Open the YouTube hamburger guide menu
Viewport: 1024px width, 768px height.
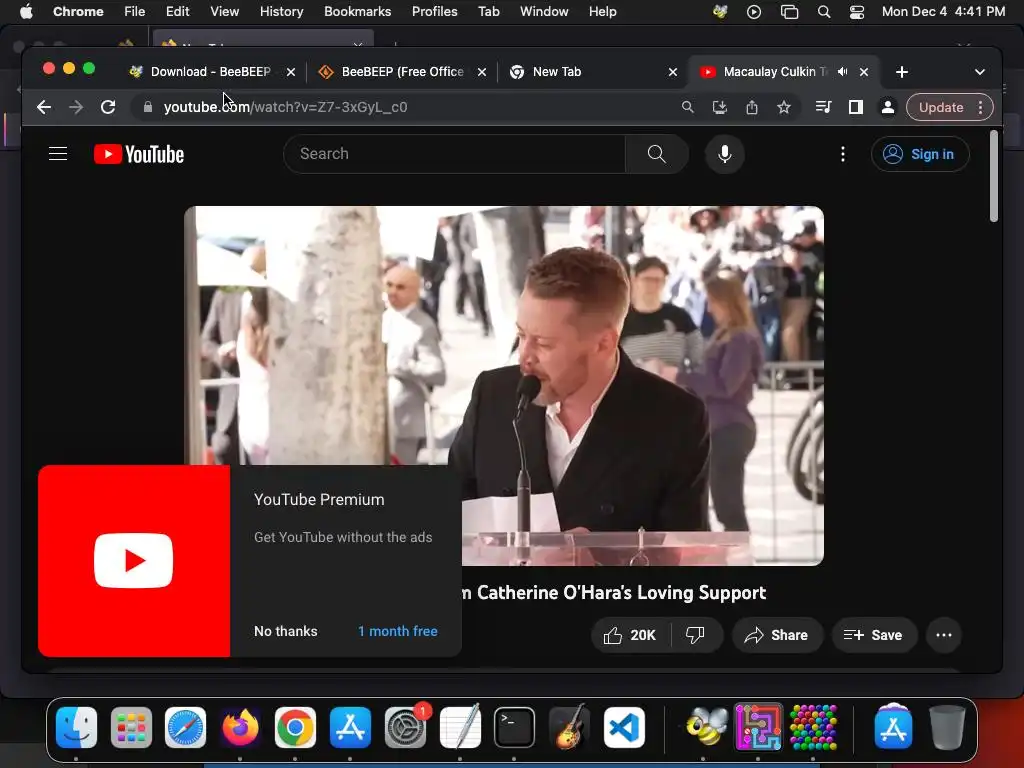58,154
